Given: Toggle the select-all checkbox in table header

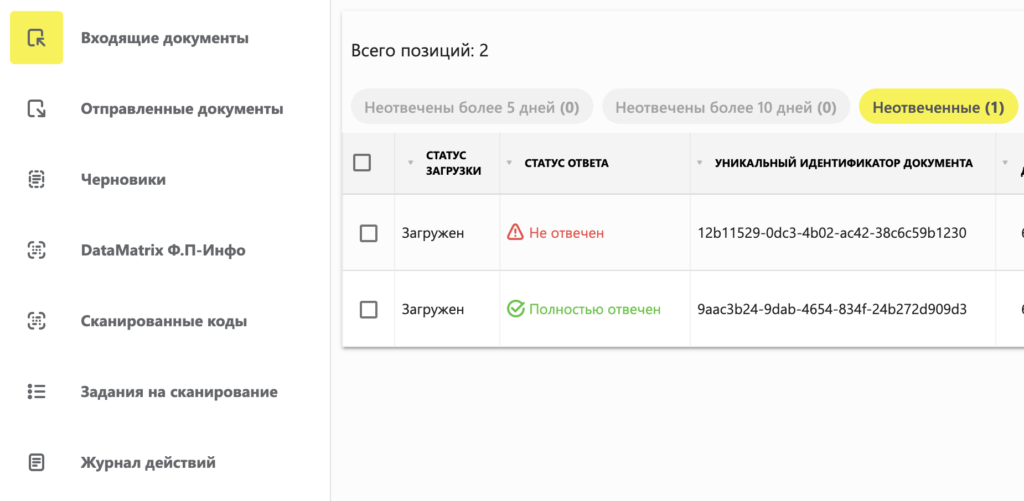Looking at the screenshot, I should click(x=362, y=163).
